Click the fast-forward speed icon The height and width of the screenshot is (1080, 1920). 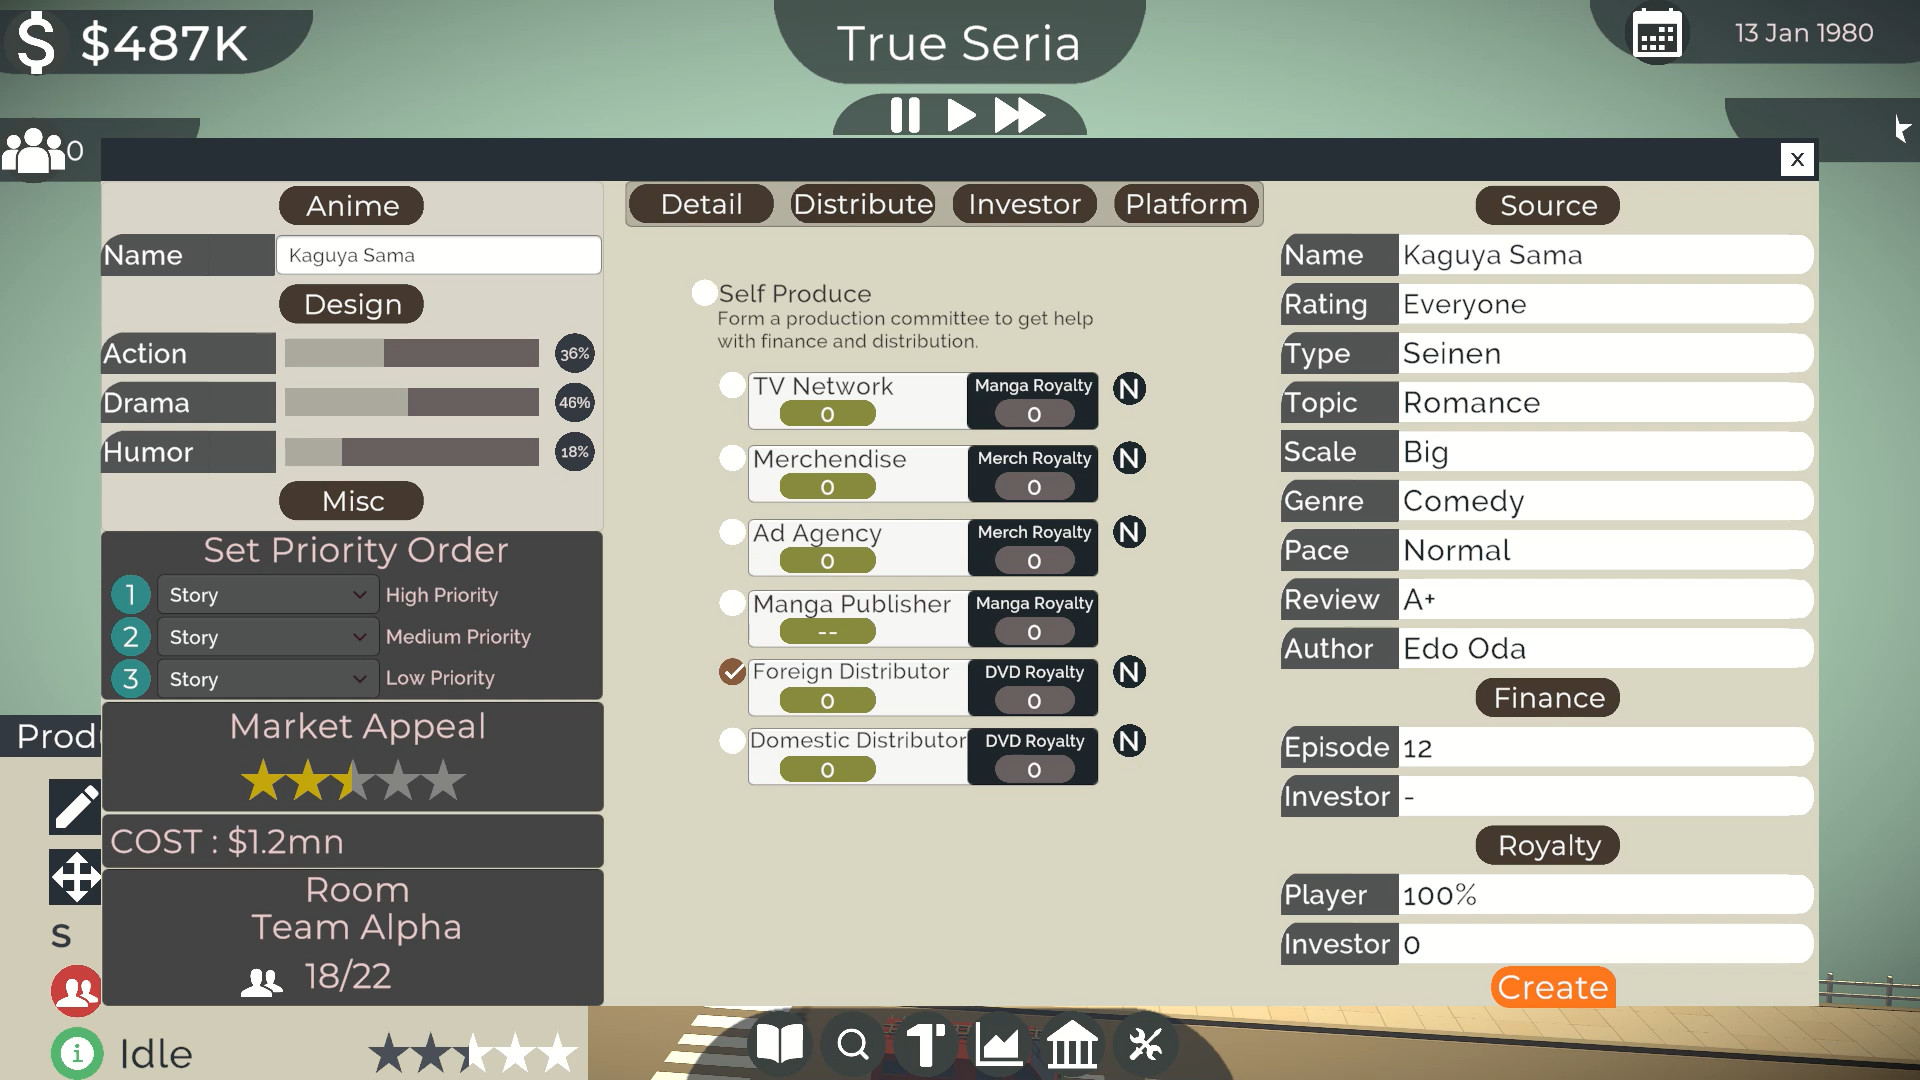[x=1019, y=115]
